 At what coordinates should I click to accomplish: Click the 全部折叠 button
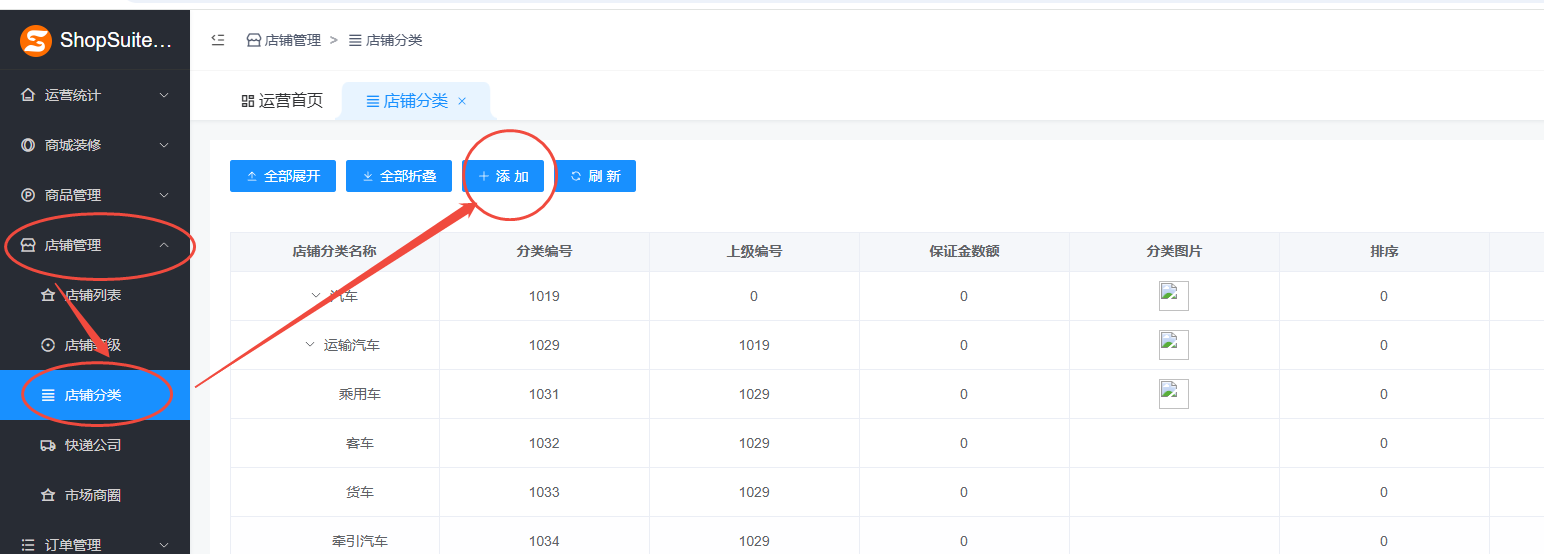click(x=399, y=176)
